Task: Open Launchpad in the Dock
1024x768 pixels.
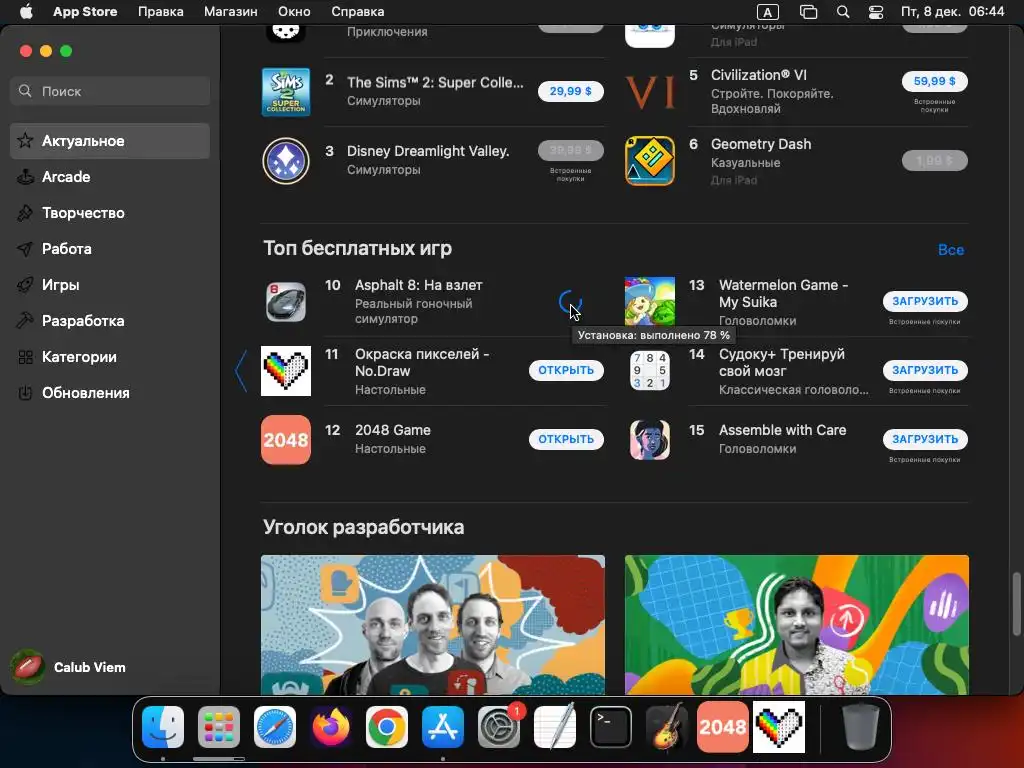Action: pos(219,727)
